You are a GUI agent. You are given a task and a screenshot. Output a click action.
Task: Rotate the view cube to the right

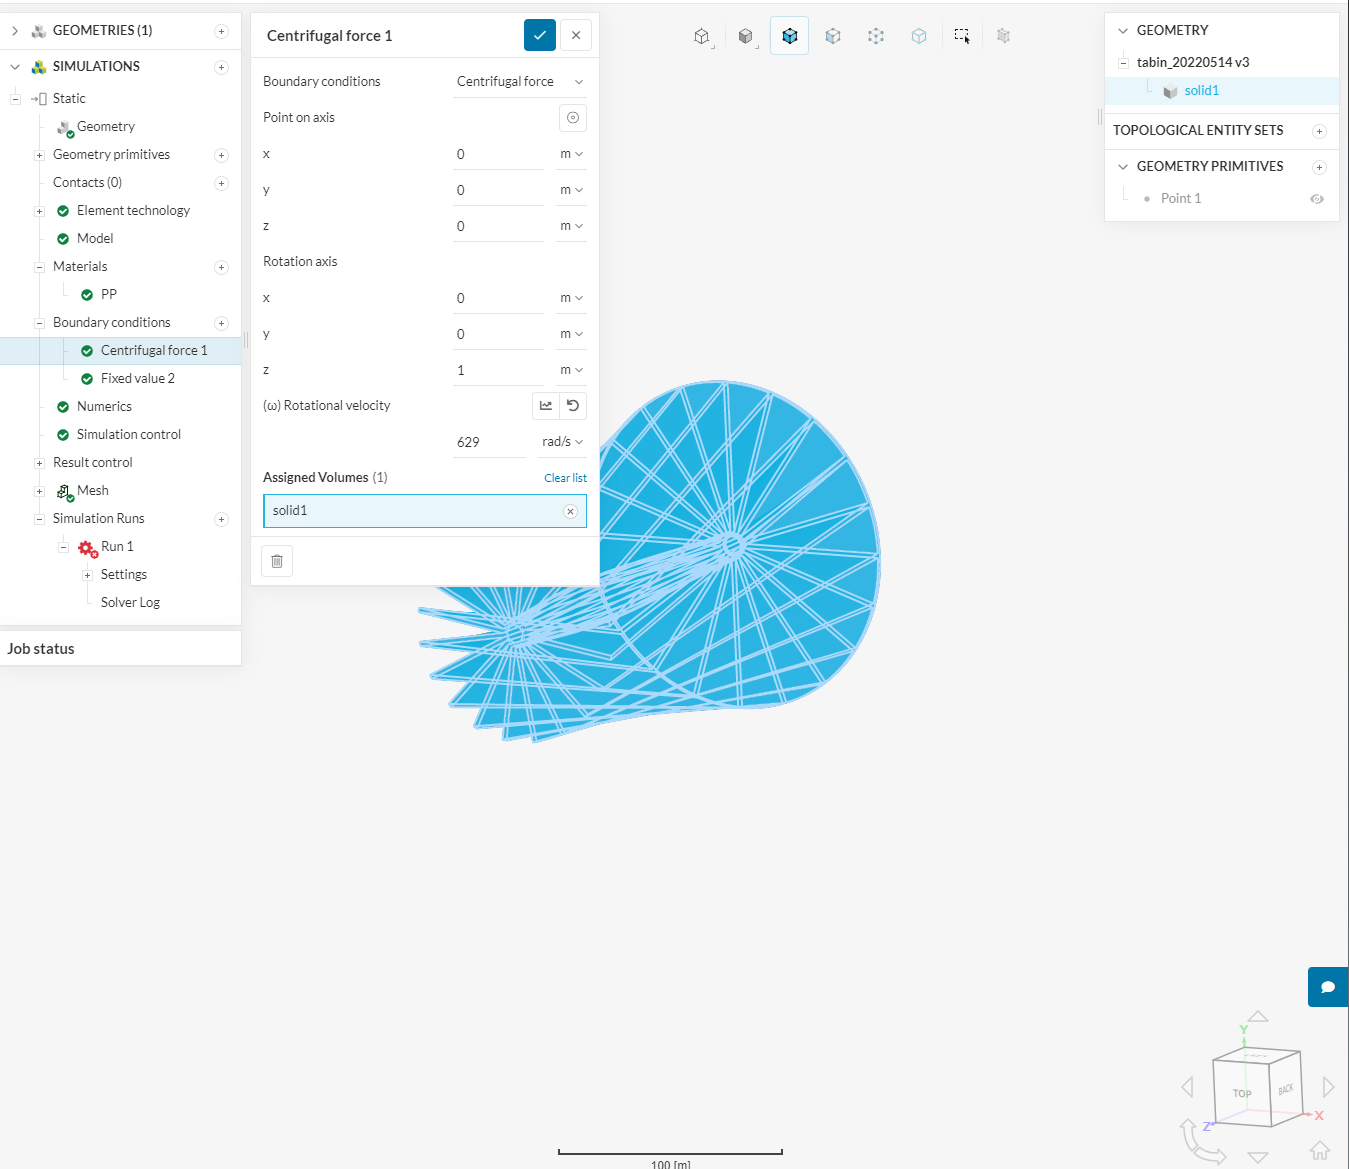coord(1328,1087)
